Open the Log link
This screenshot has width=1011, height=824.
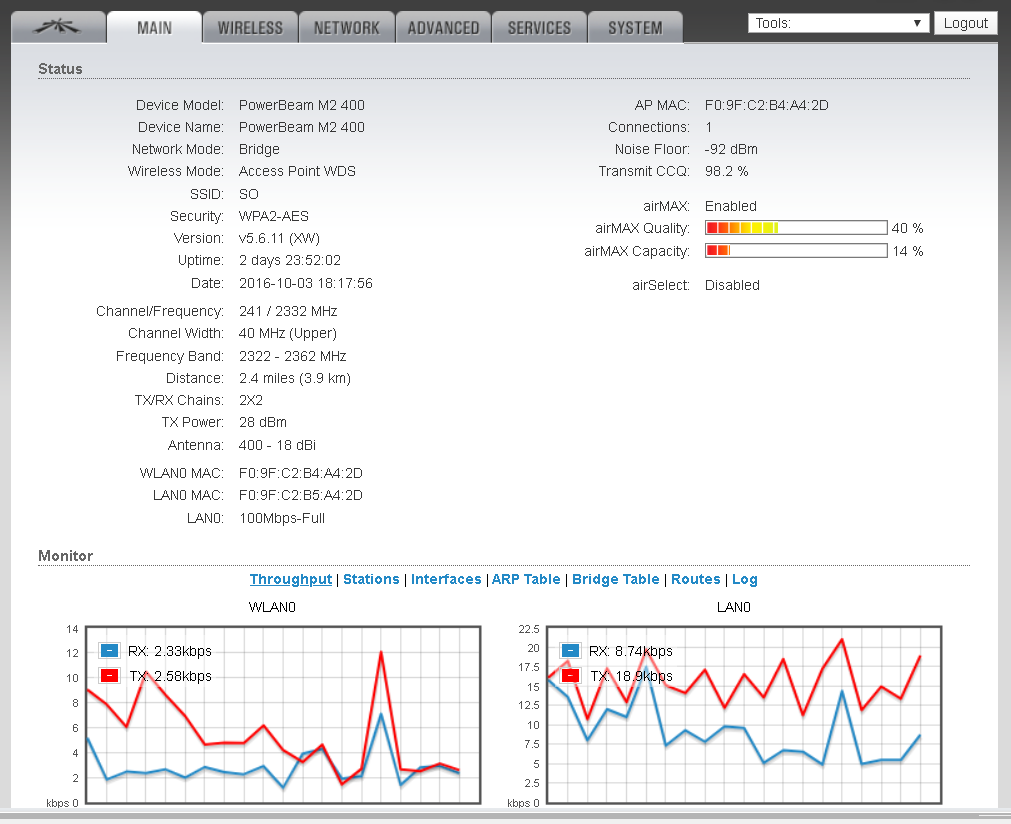point(745,579)
